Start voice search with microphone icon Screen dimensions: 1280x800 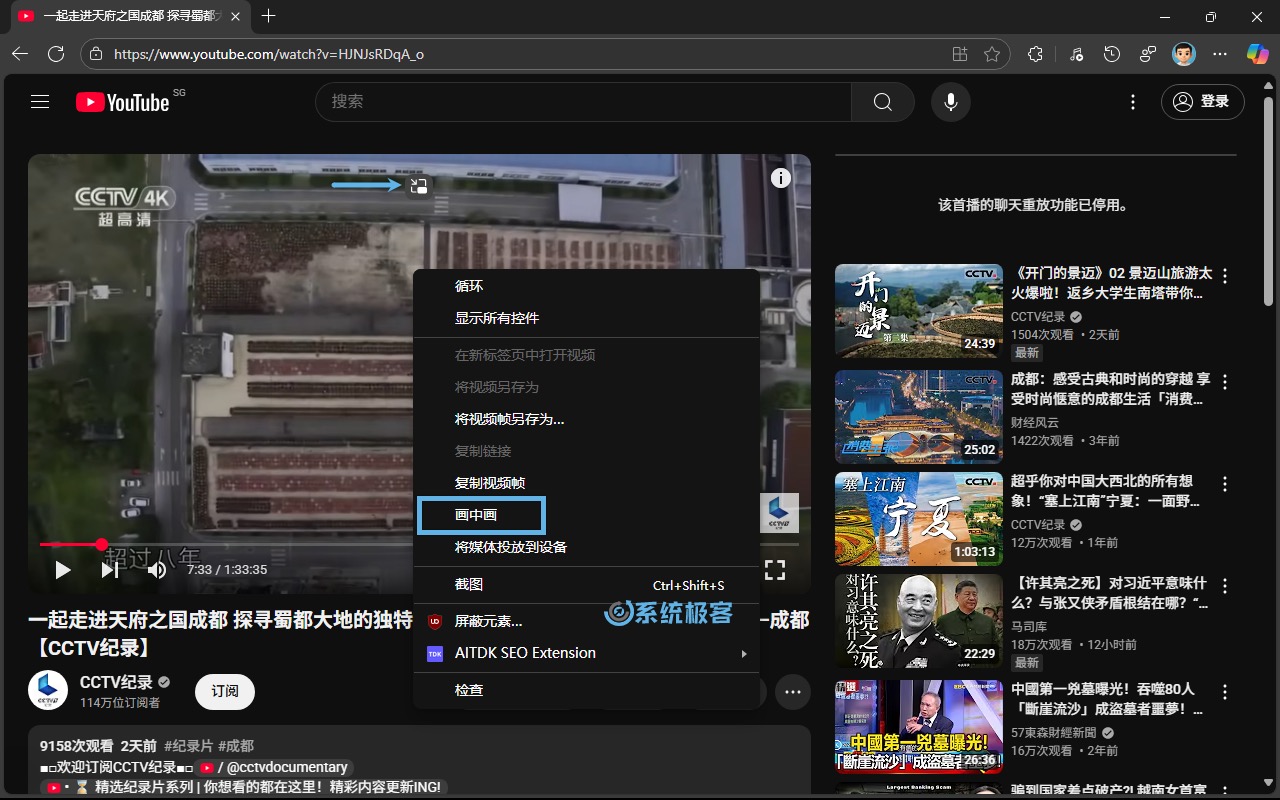tap(951, 102)
